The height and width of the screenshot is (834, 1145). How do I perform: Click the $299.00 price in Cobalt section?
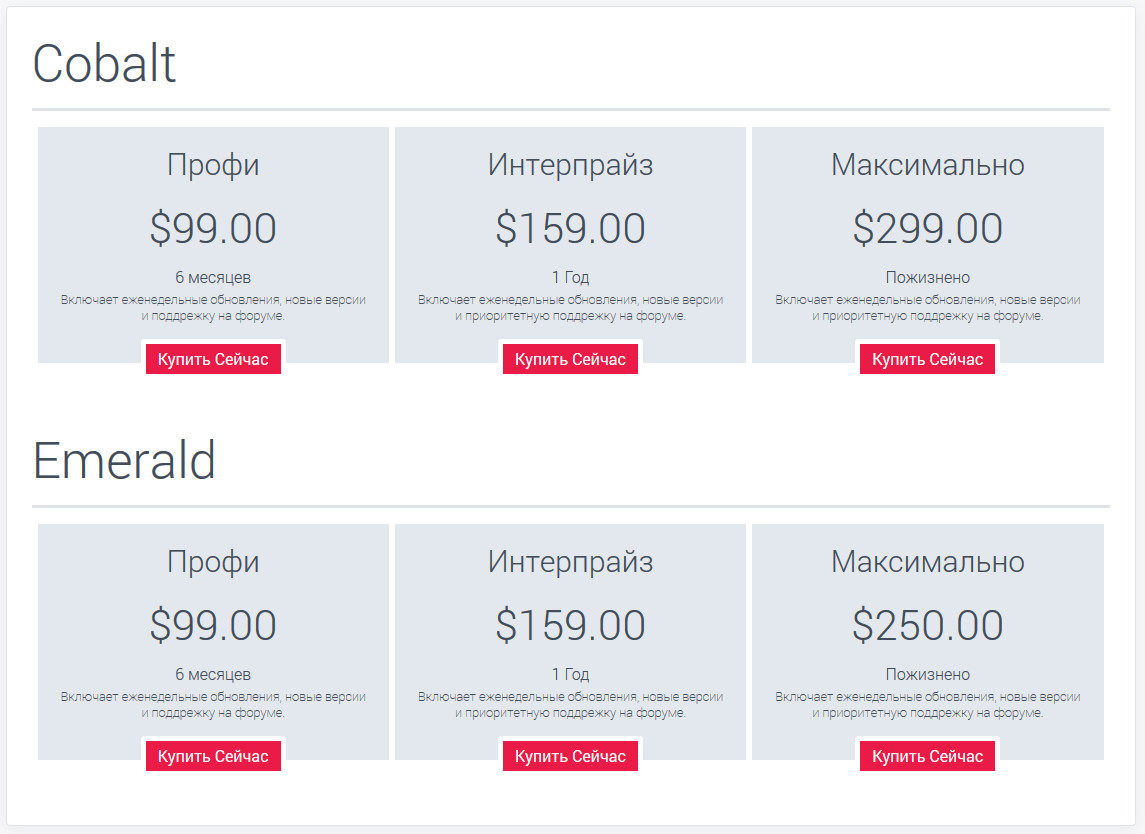[x=927, y=228]
